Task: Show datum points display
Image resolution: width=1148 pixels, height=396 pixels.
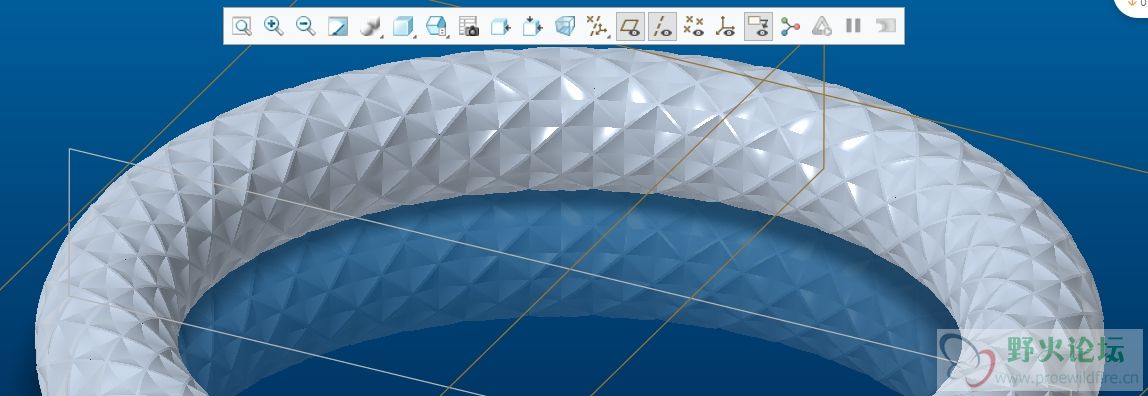Action: (x=693, y=27)
